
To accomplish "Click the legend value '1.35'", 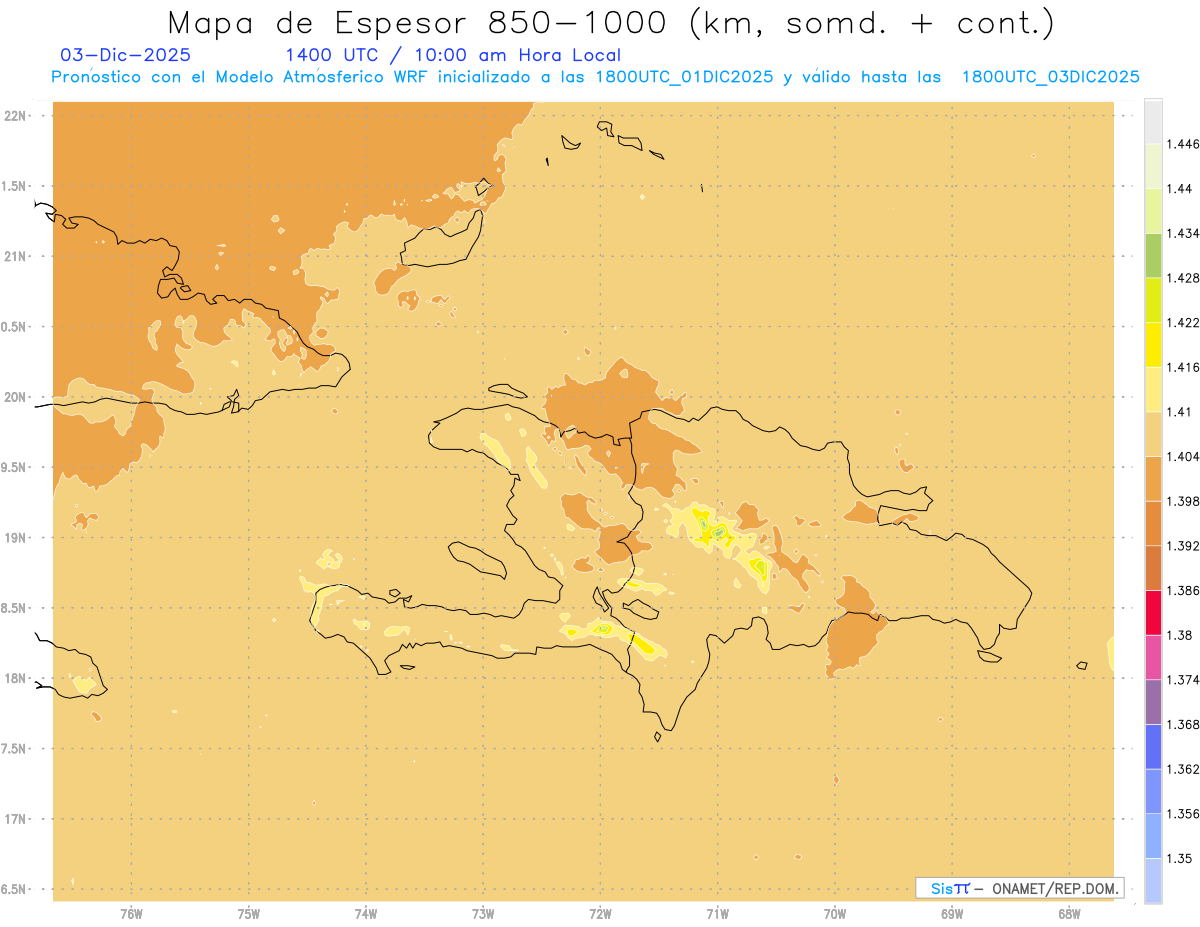I will tap(1180, 859).
